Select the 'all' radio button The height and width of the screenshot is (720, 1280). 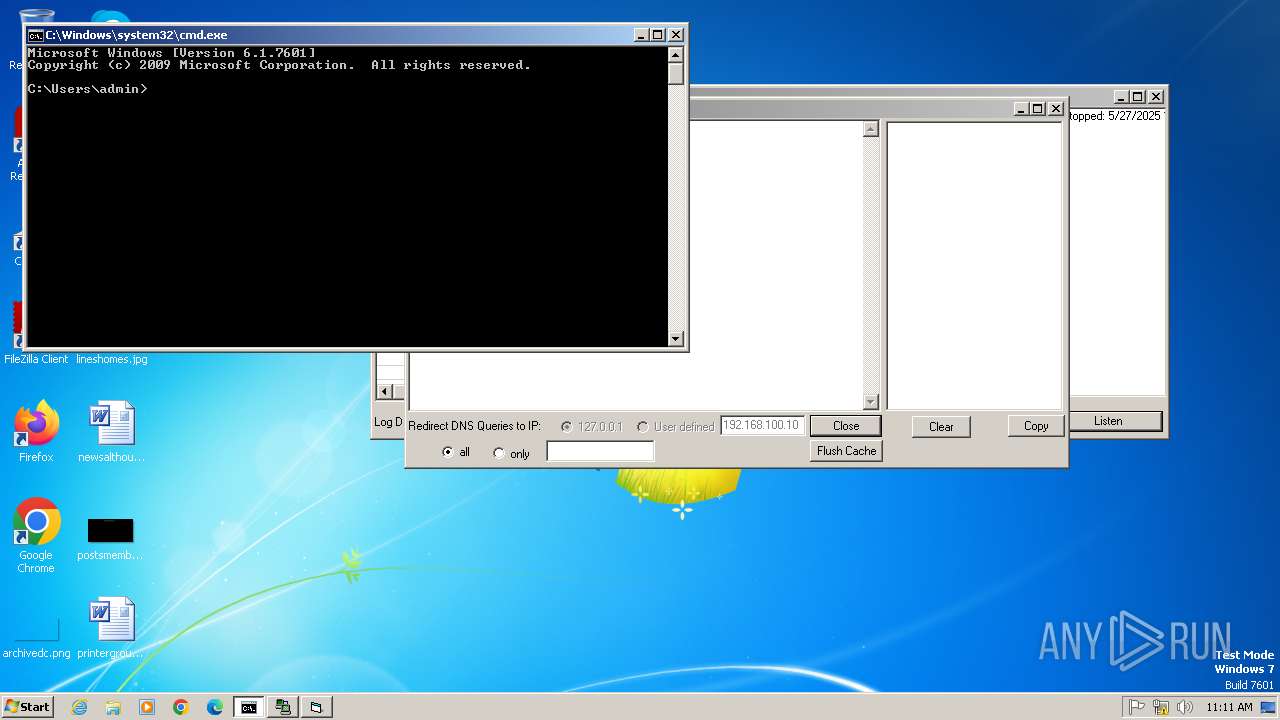coord(448,453)
